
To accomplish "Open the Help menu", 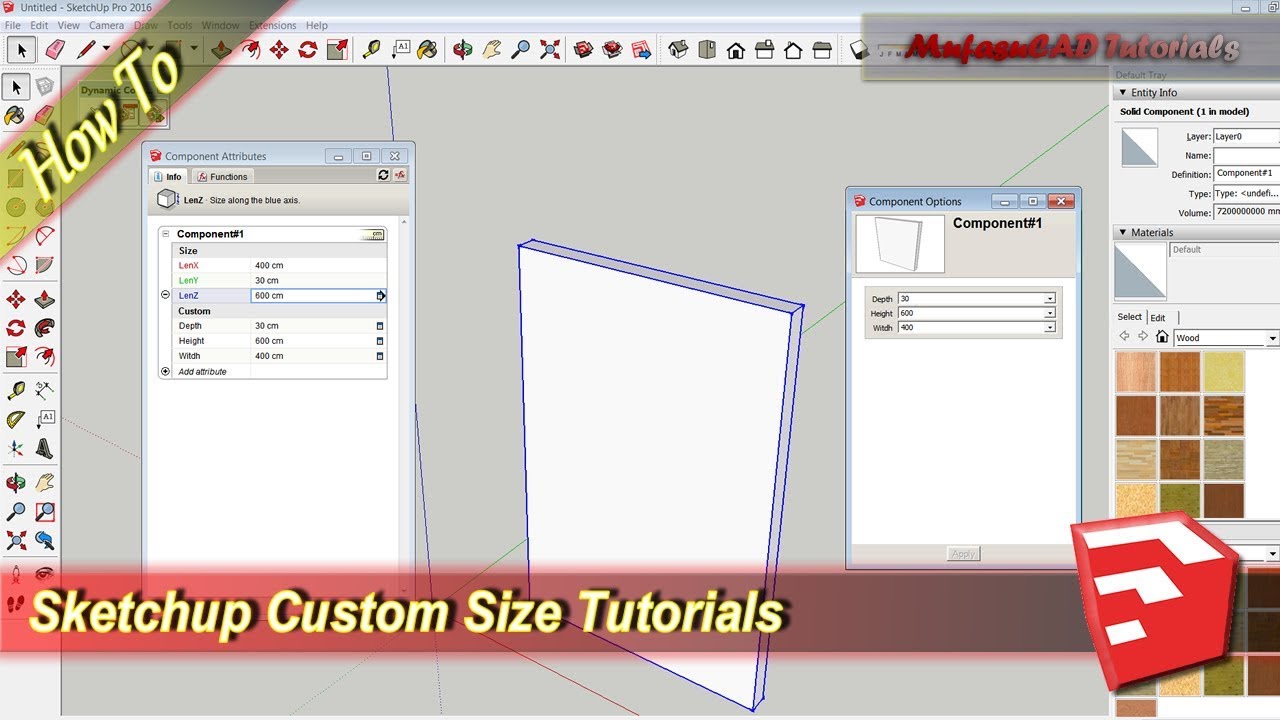I will click(x=317, y=25).
